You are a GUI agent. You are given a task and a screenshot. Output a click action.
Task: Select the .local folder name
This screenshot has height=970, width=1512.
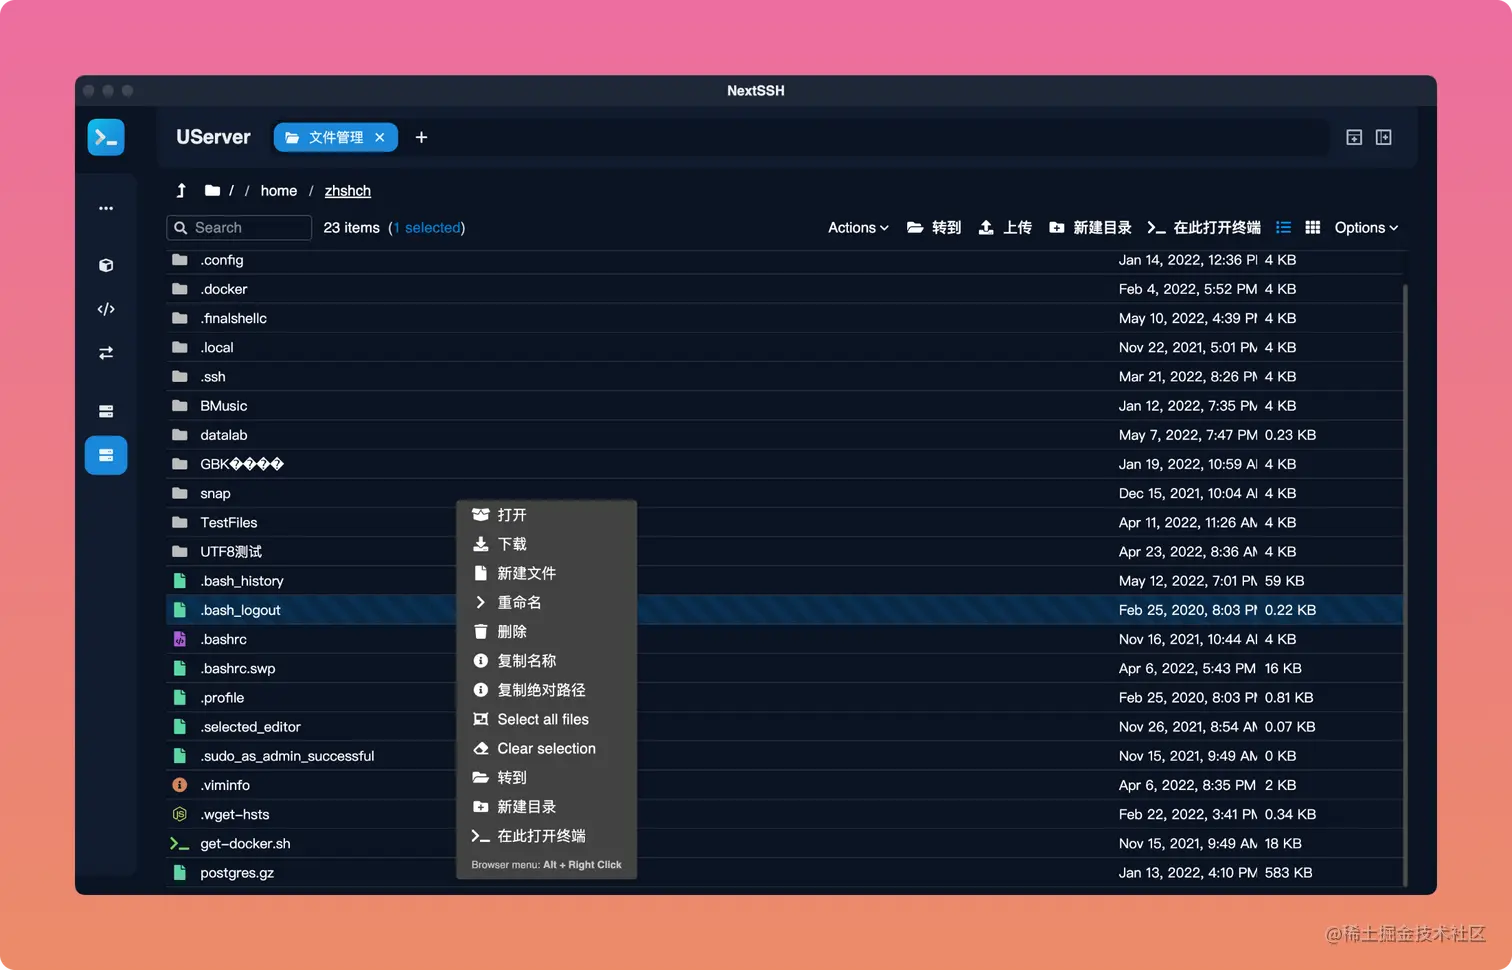click(x=217, y=347)
